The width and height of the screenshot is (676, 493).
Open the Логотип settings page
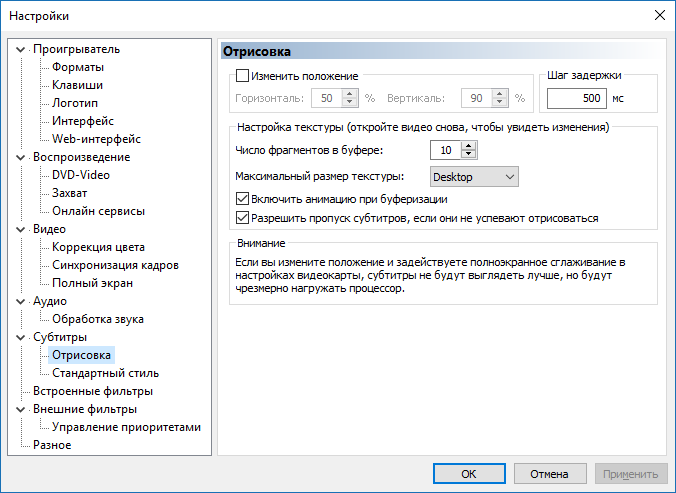click(x=75, y=103)
